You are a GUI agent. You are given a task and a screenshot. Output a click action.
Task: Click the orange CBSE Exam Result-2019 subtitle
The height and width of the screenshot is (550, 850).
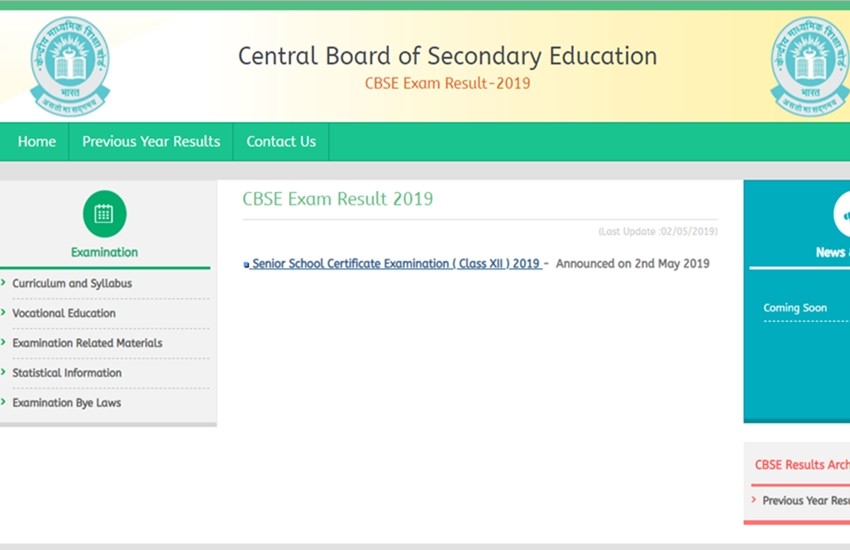pos(447,83)
